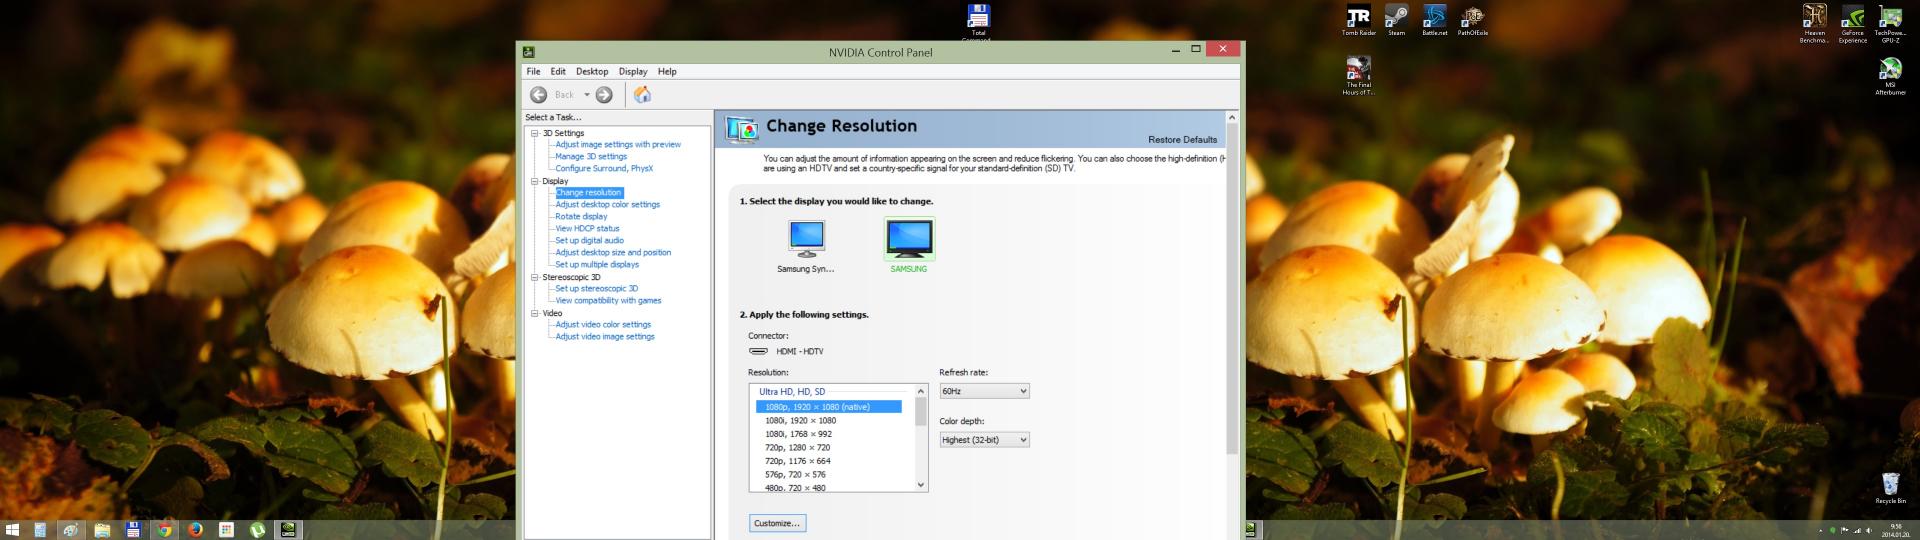Image resolution: width=1920 pixels, height=540 pixels.
Task: Open the Color depth dropdown
Action: click(984, 440)
